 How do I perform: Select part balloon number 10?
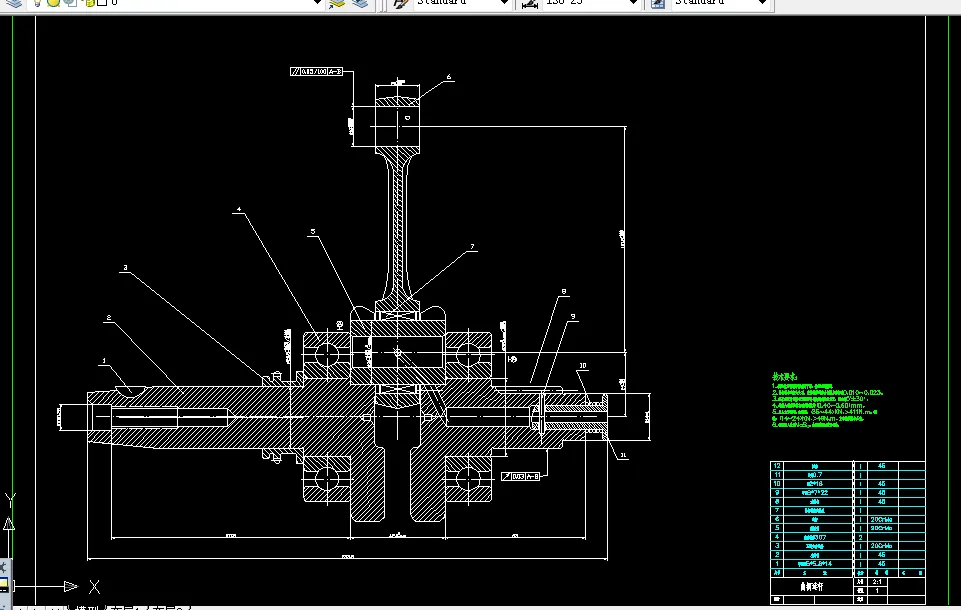(x=583, y=365)
